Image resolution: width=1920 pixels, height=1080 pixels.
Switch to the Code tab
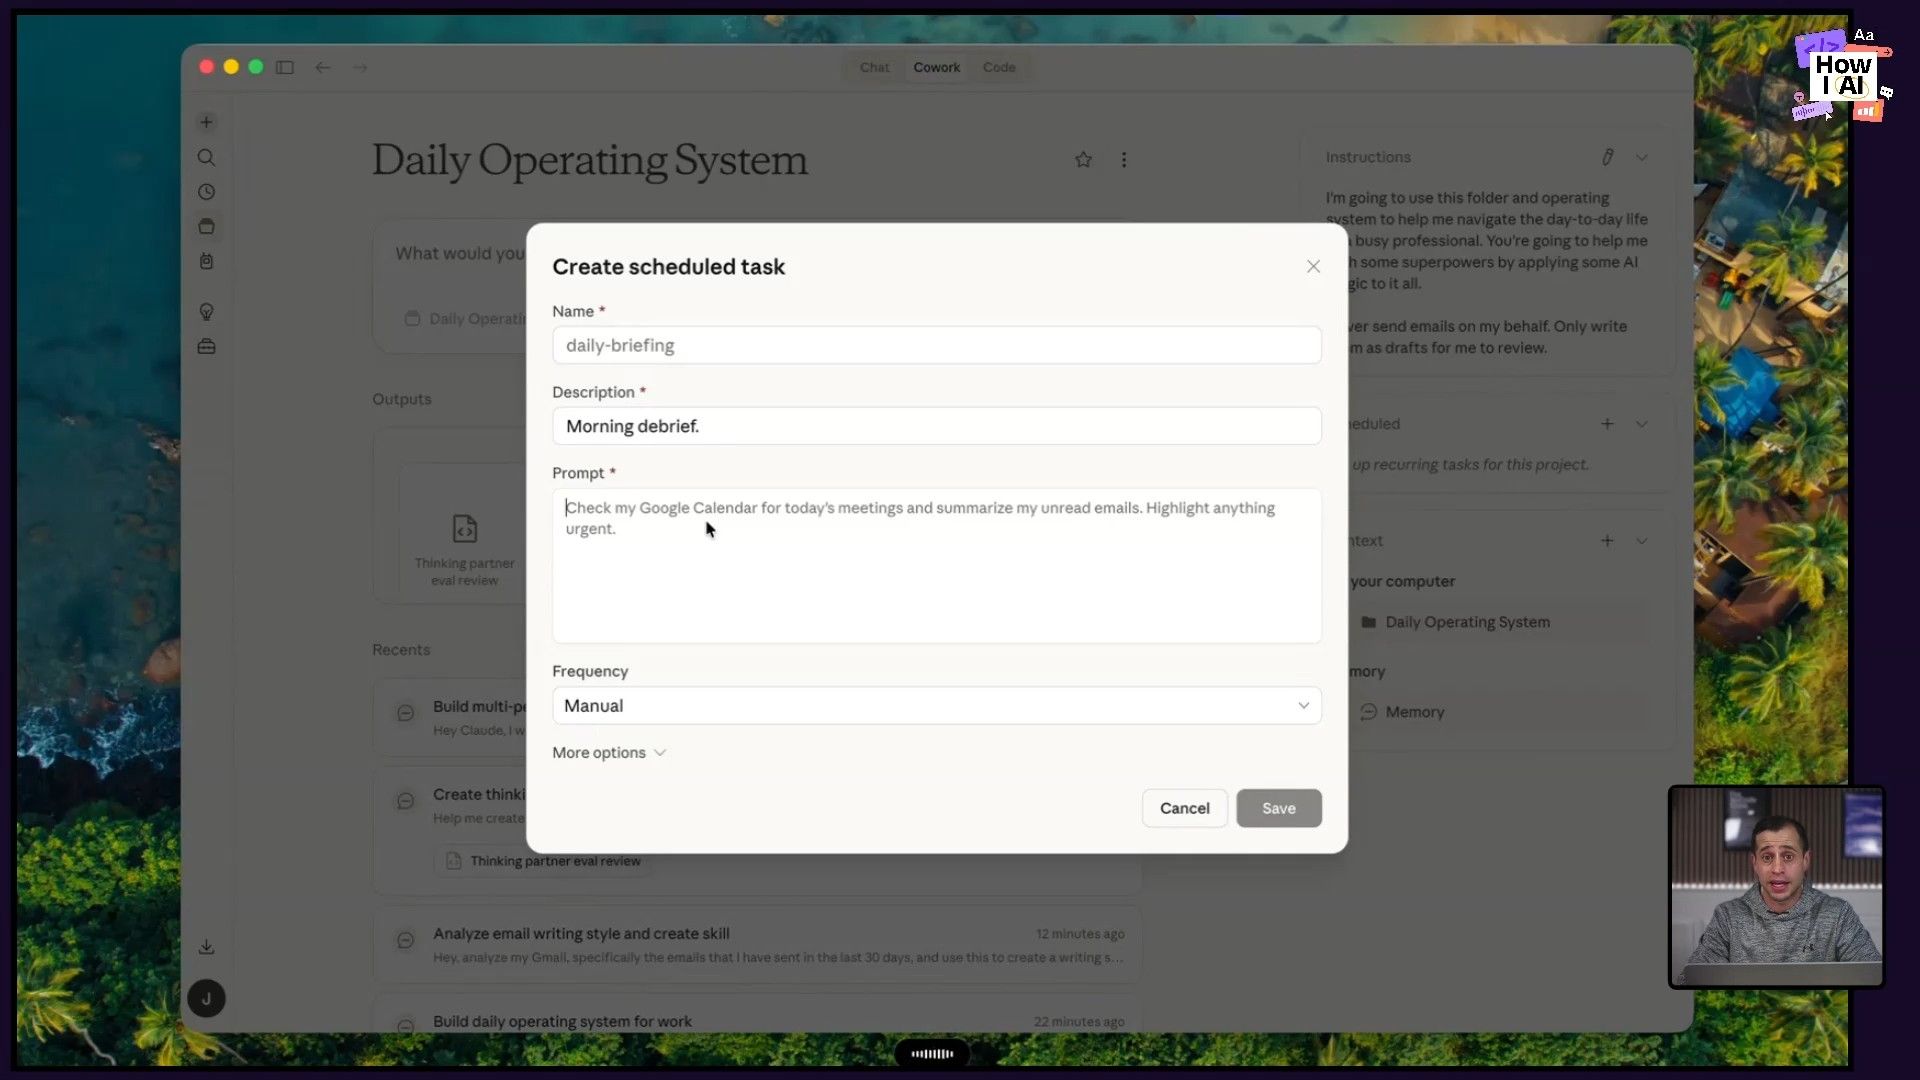pyautogui.click(x=998, y=67)
